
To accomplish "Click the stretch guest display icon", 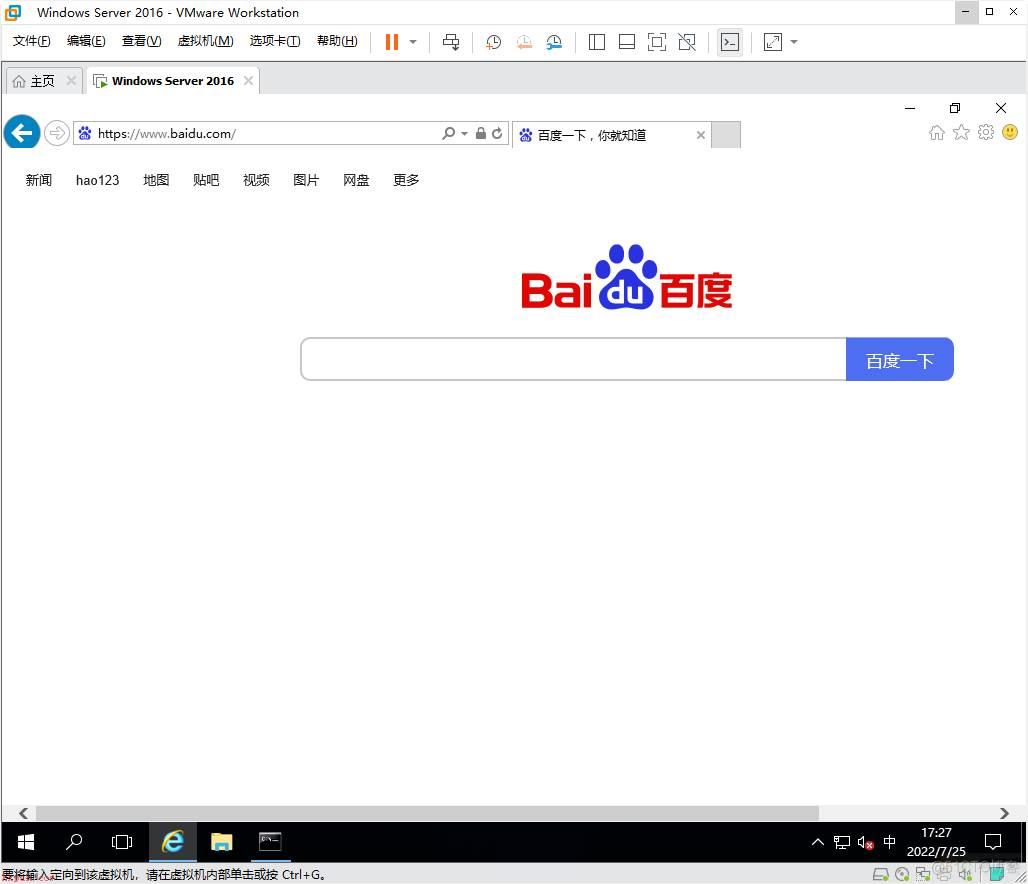I will (x=773, y=42).
